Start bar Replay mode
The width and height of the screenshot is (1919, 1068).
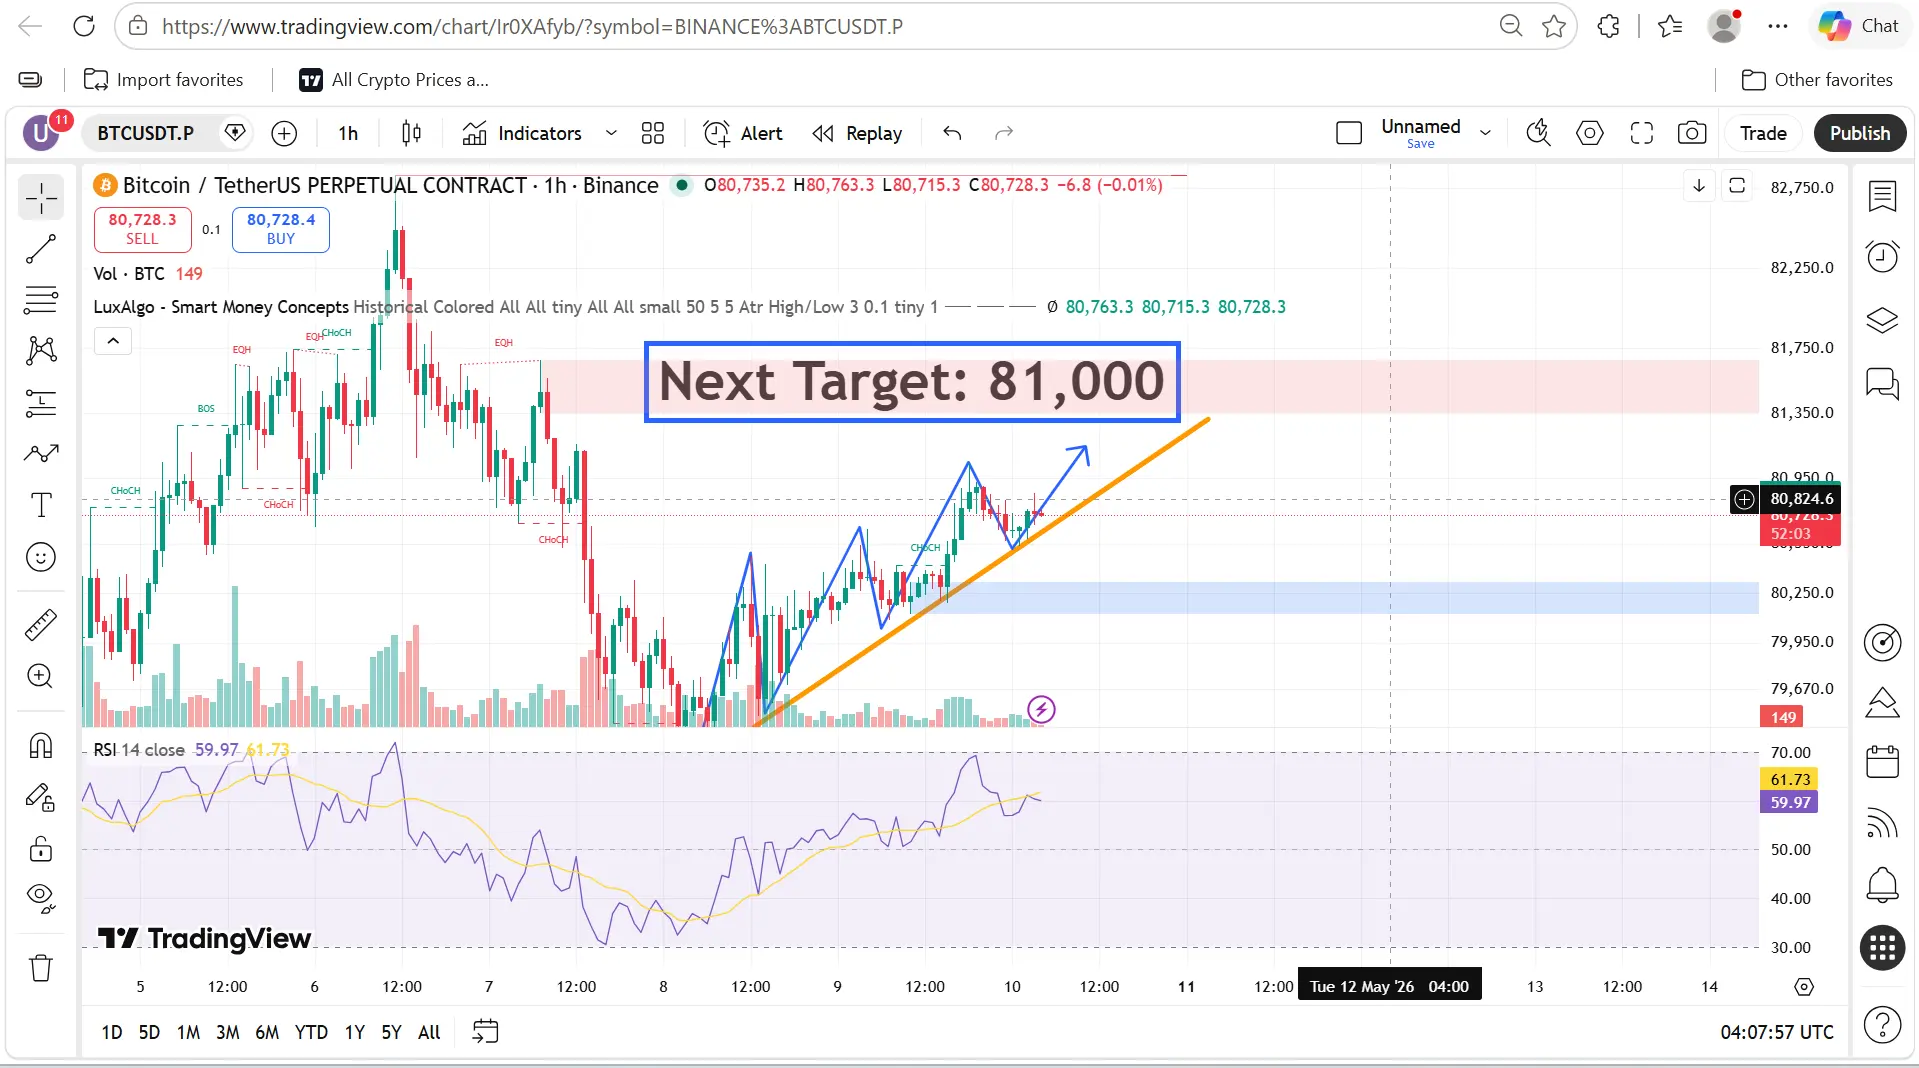pos(857,133)
